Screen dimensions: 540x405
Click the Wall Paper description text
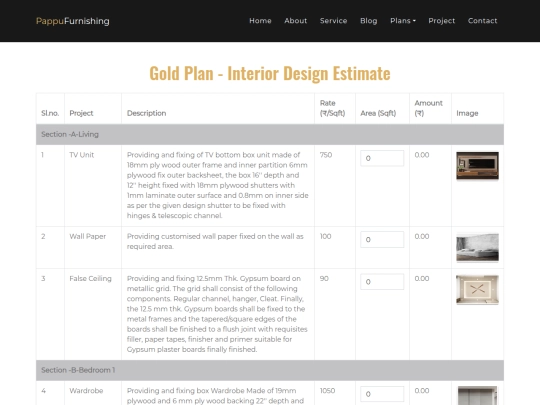coord(215,241)
